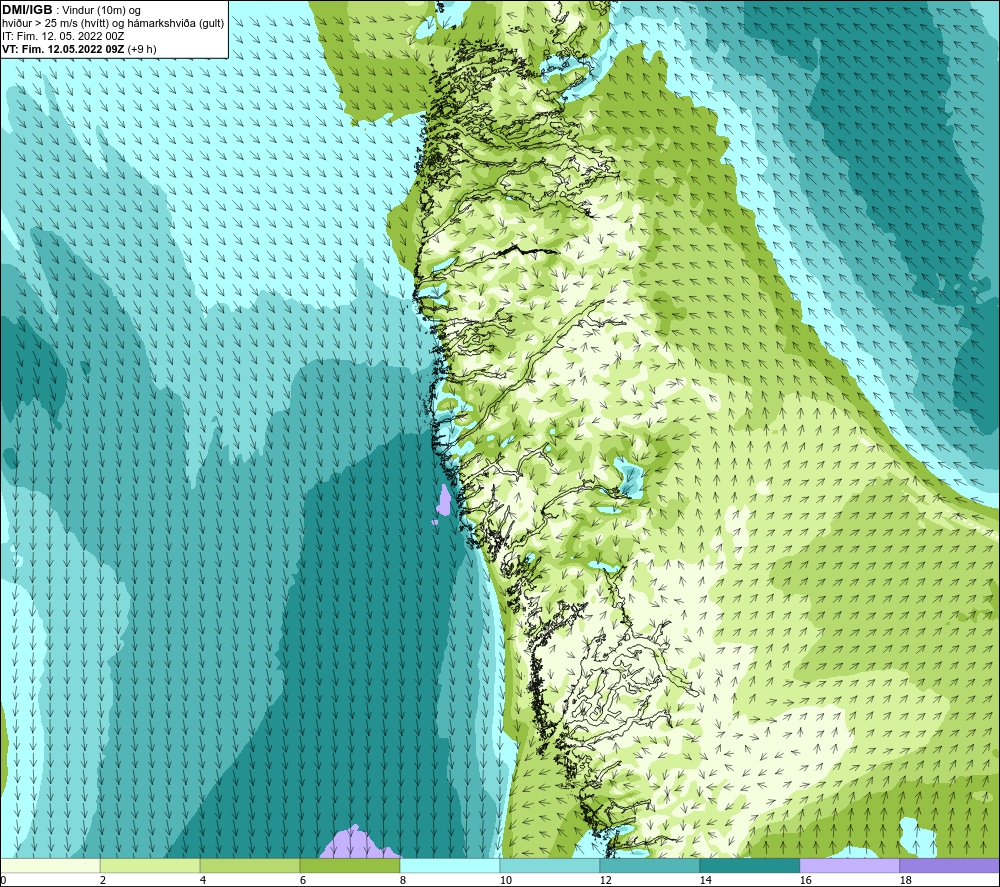The width and height of the screenshot is (1000, 887).
Task: Click the small cyan lake inland on the map
Action: click(631, 478)
